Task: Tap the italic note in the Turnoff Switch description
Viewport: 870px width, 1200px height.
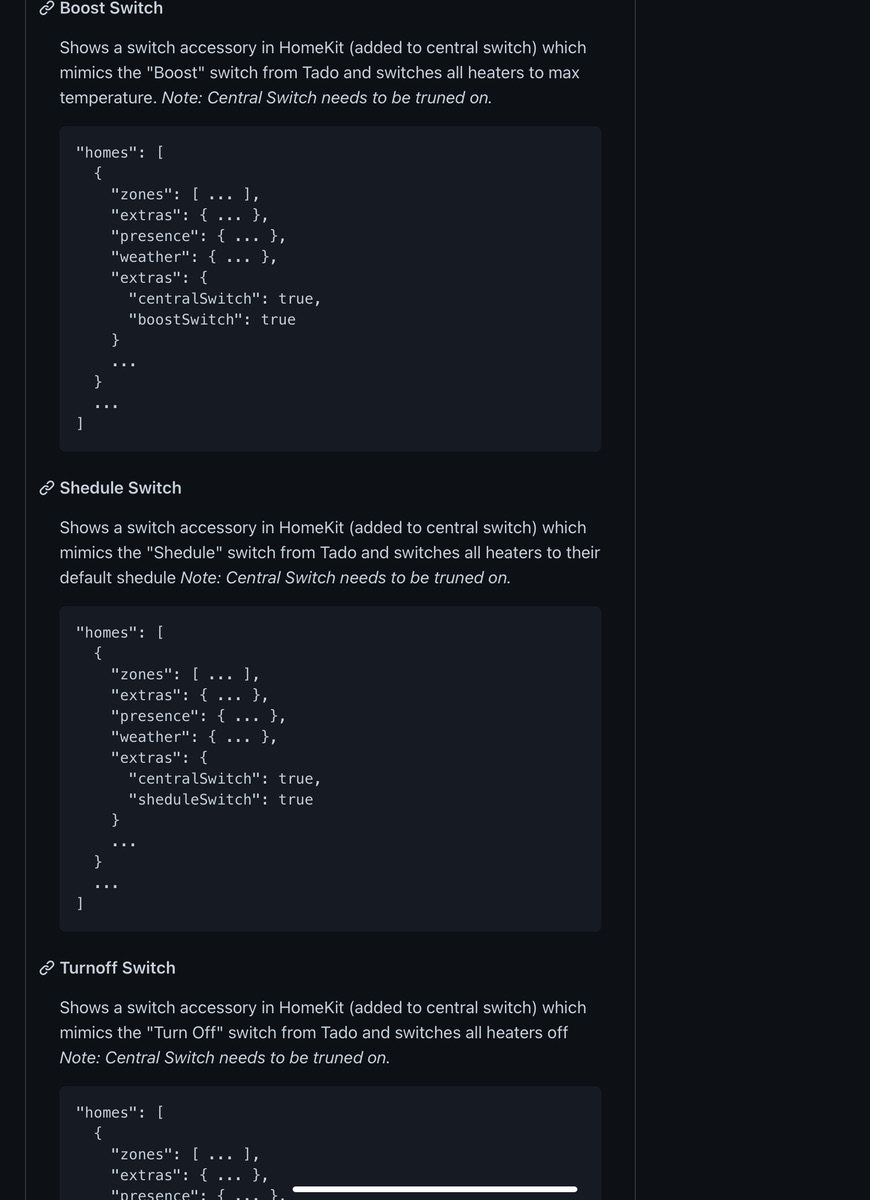Action: click(225, 1058)
